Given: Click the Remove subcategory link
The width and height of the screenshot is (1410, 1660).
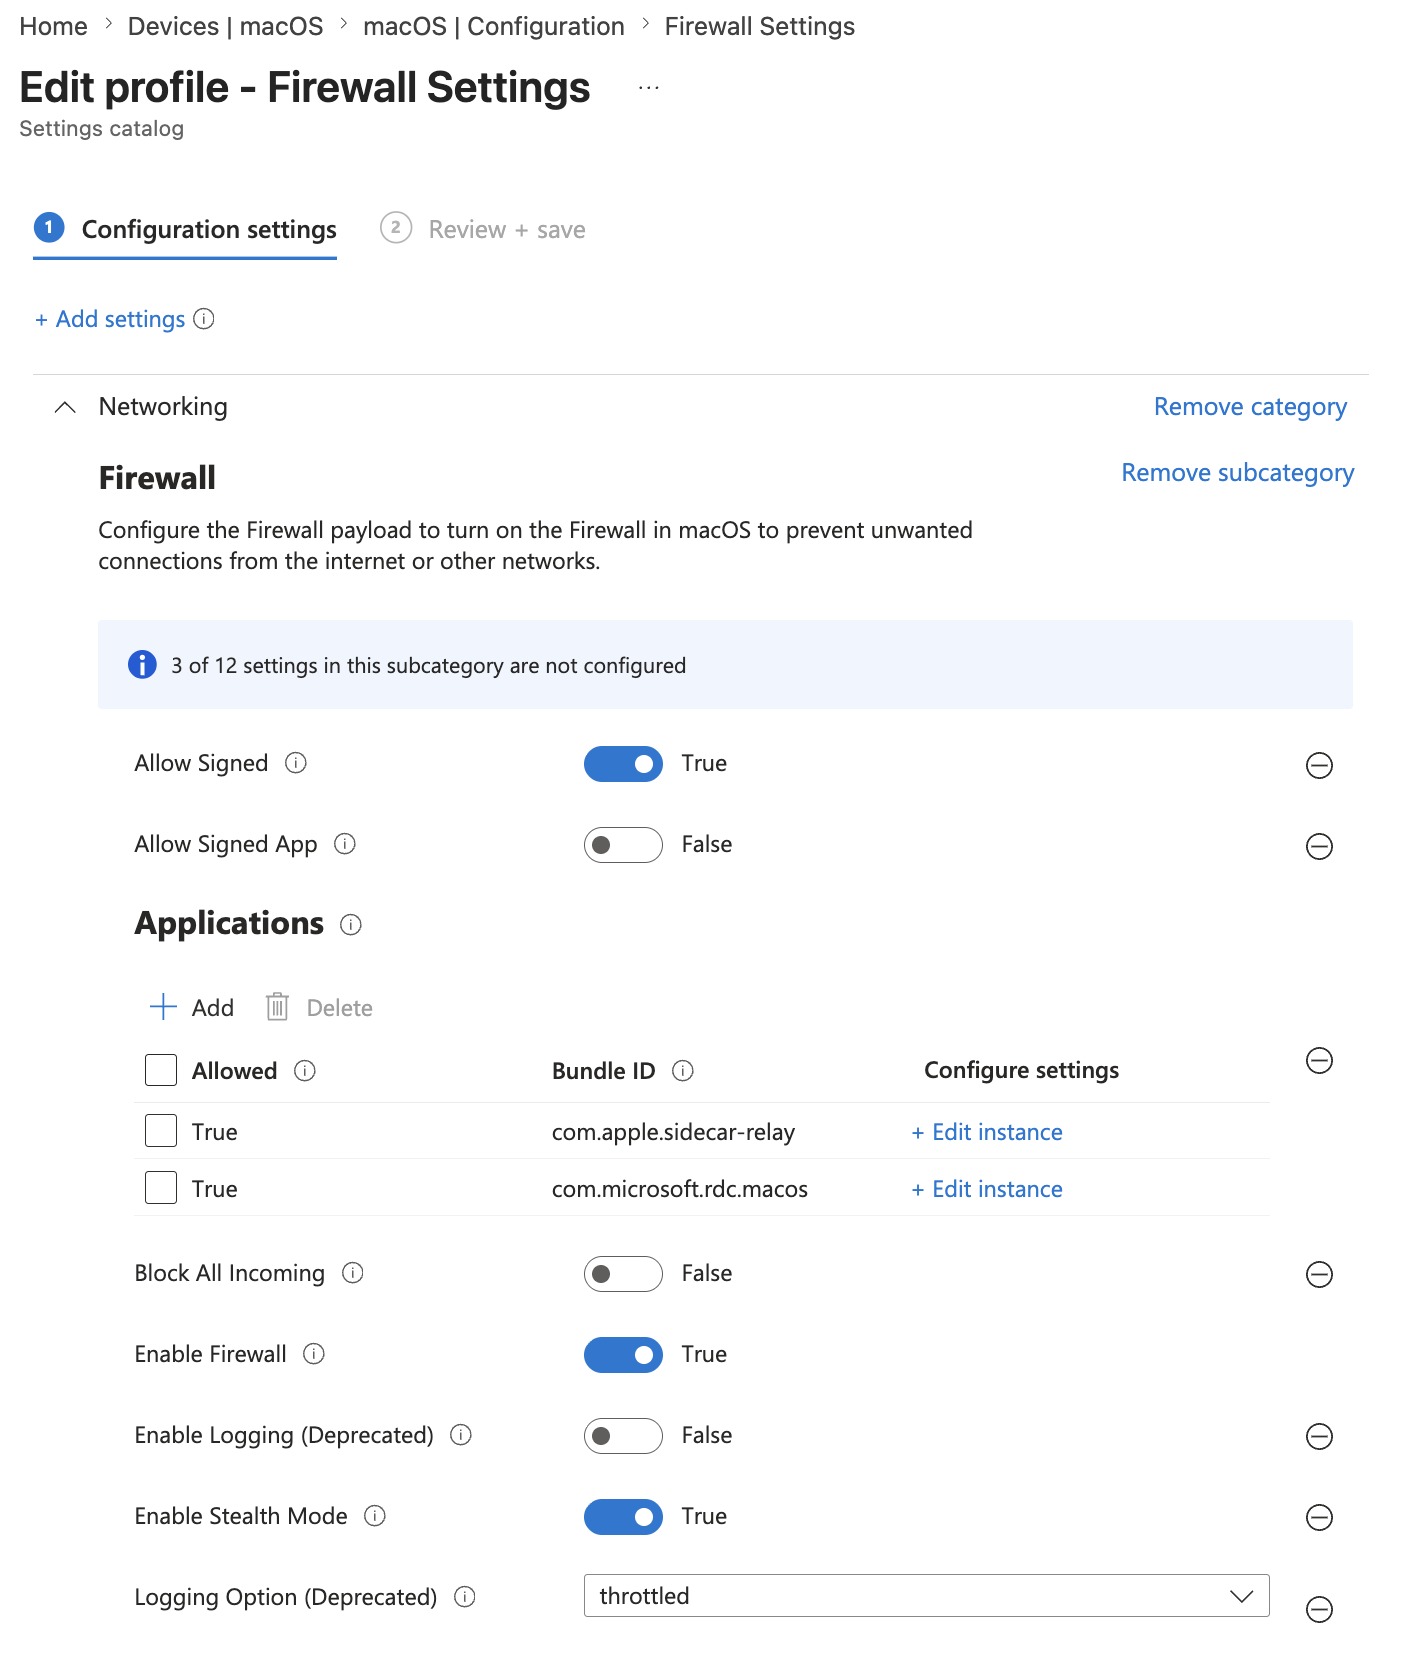Looking at the screenshot, I should click(1237, 473).
